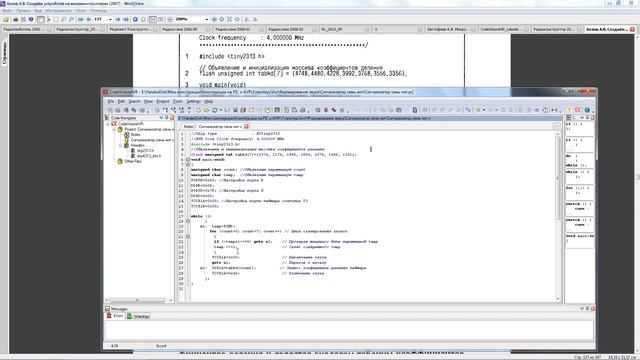Click the green refresh arrows toolbar icon

click(214, 110)
